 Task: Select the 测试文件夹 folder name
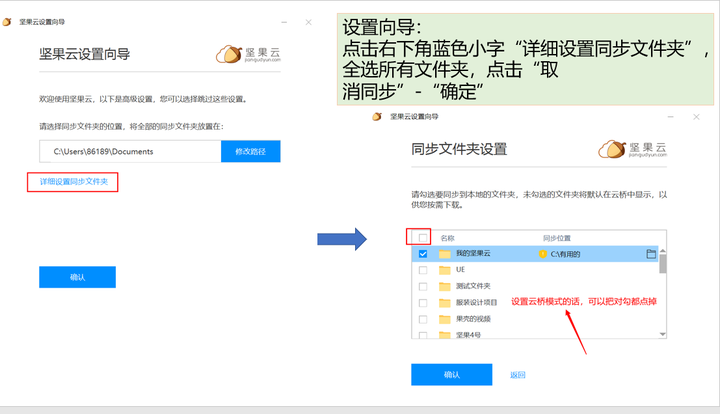[473, 286]
